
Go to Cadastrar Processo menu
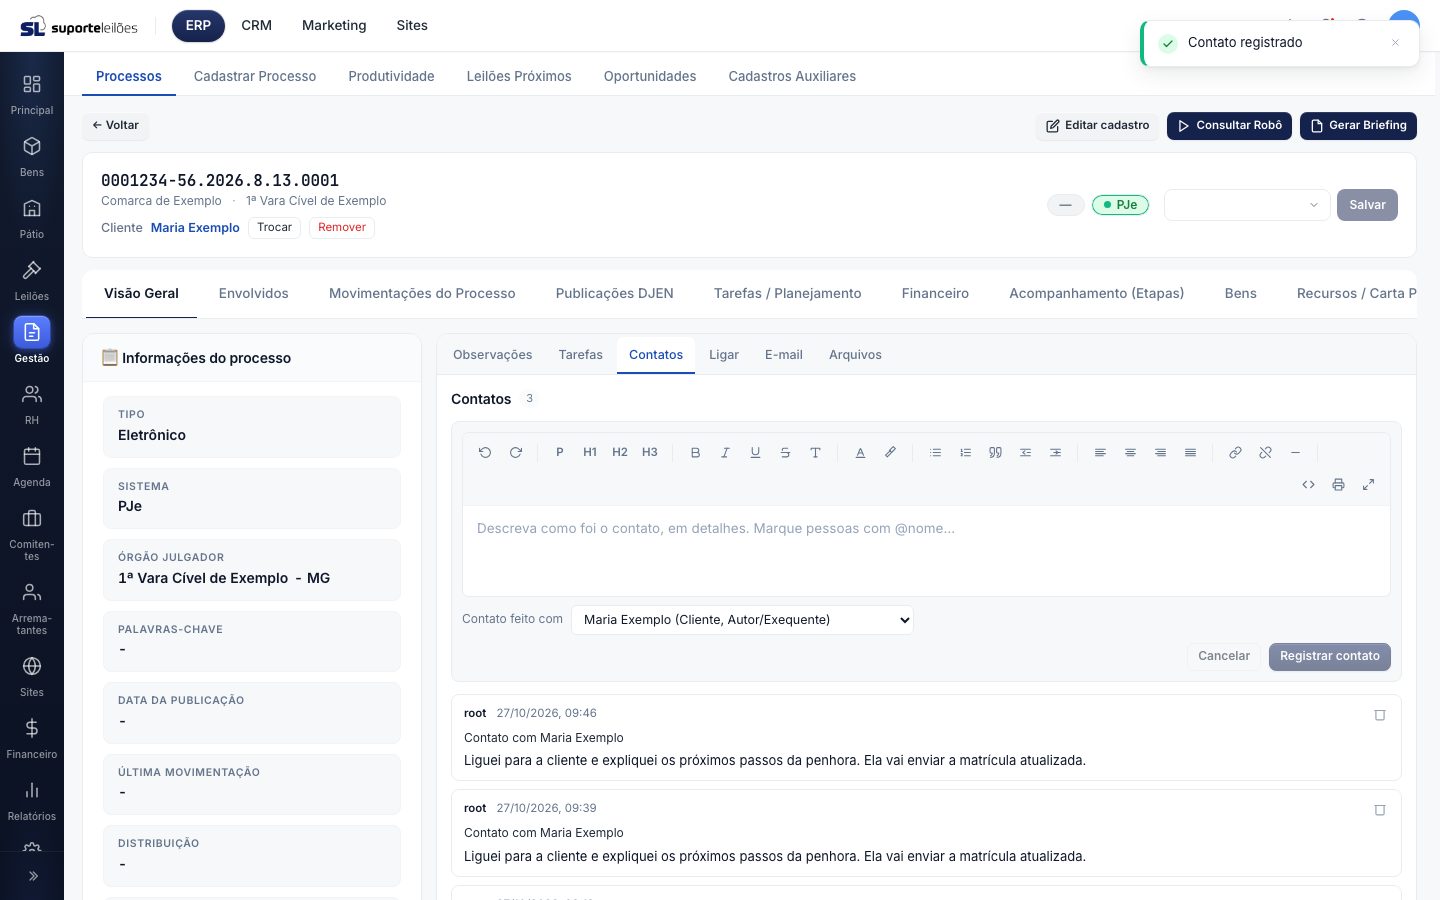[255, 76]
